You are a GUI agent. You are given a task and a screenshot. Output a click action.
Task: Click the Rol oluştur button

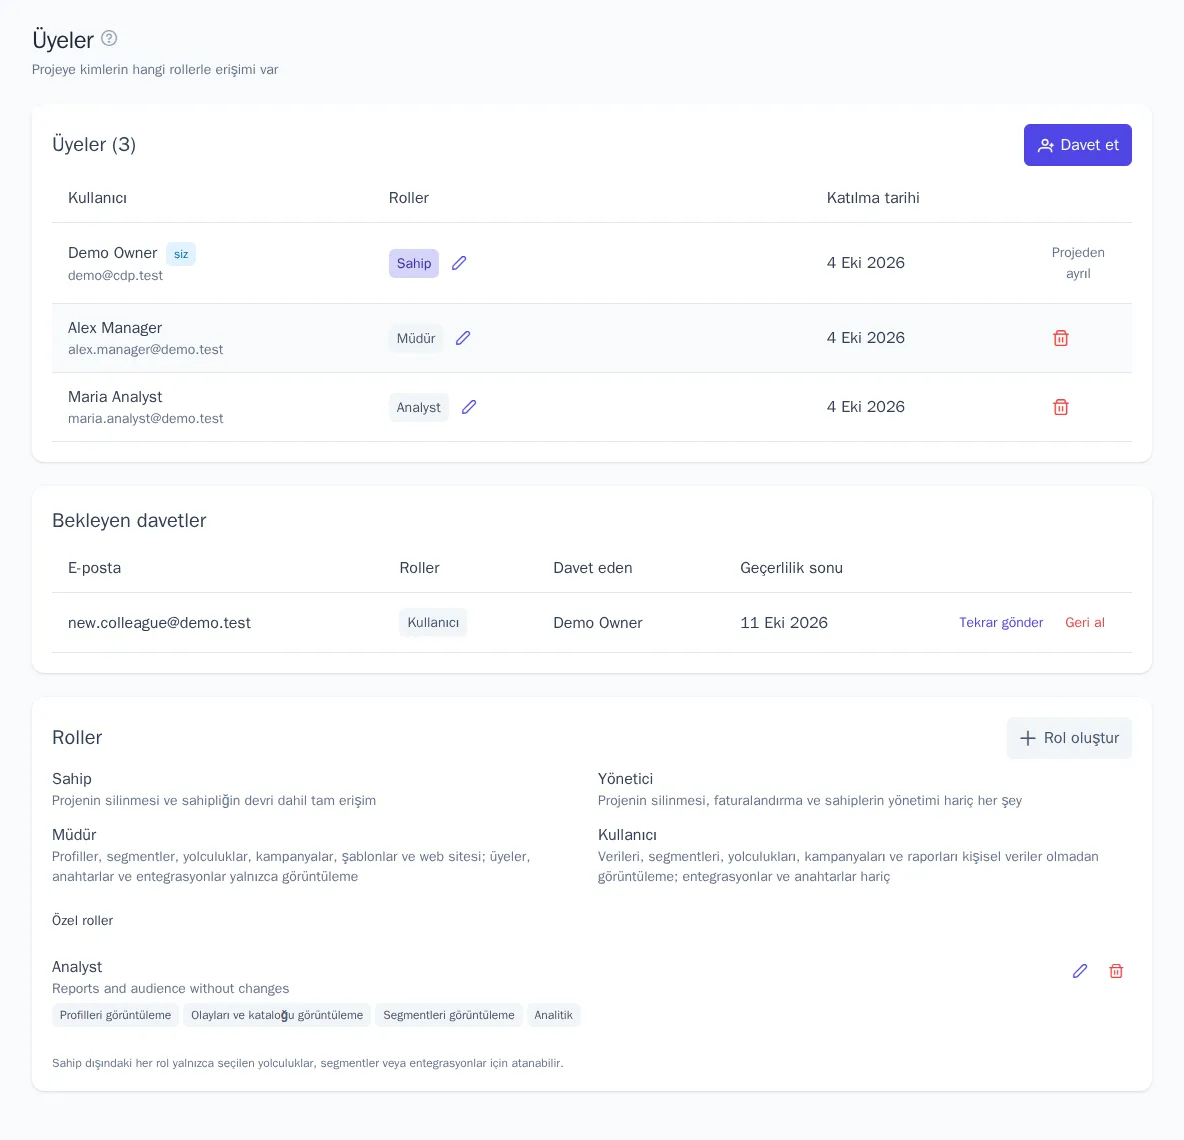pyautogui.click(x=1068, y=738)
